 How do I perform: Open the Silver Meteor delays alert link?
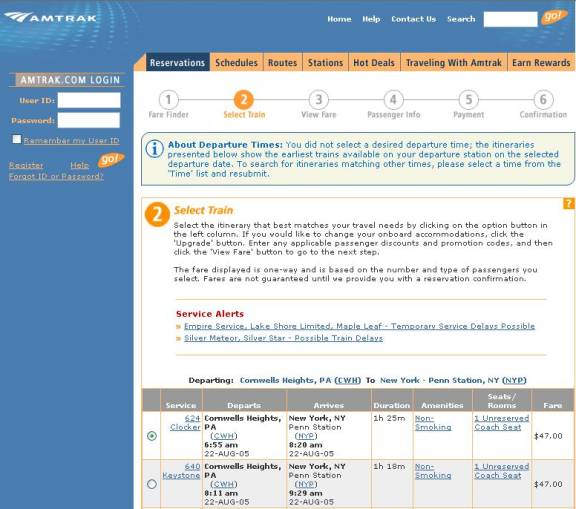click(283, 338)
